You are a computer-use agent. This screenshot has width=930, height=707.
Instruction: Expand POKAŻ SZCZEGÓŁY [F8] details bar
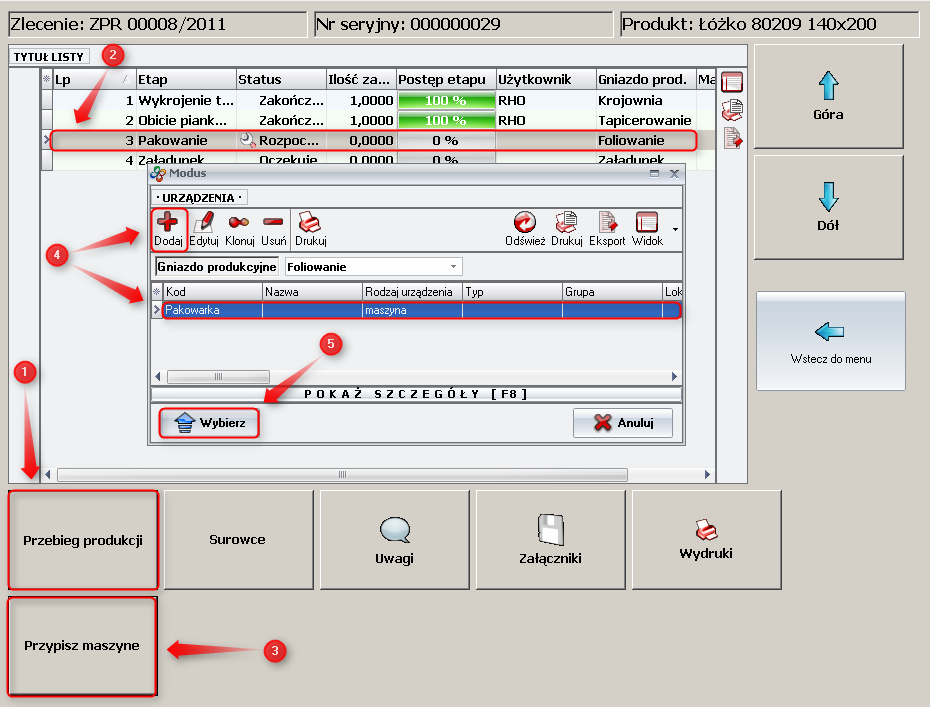pyautogui.click(x=415, y=394)
